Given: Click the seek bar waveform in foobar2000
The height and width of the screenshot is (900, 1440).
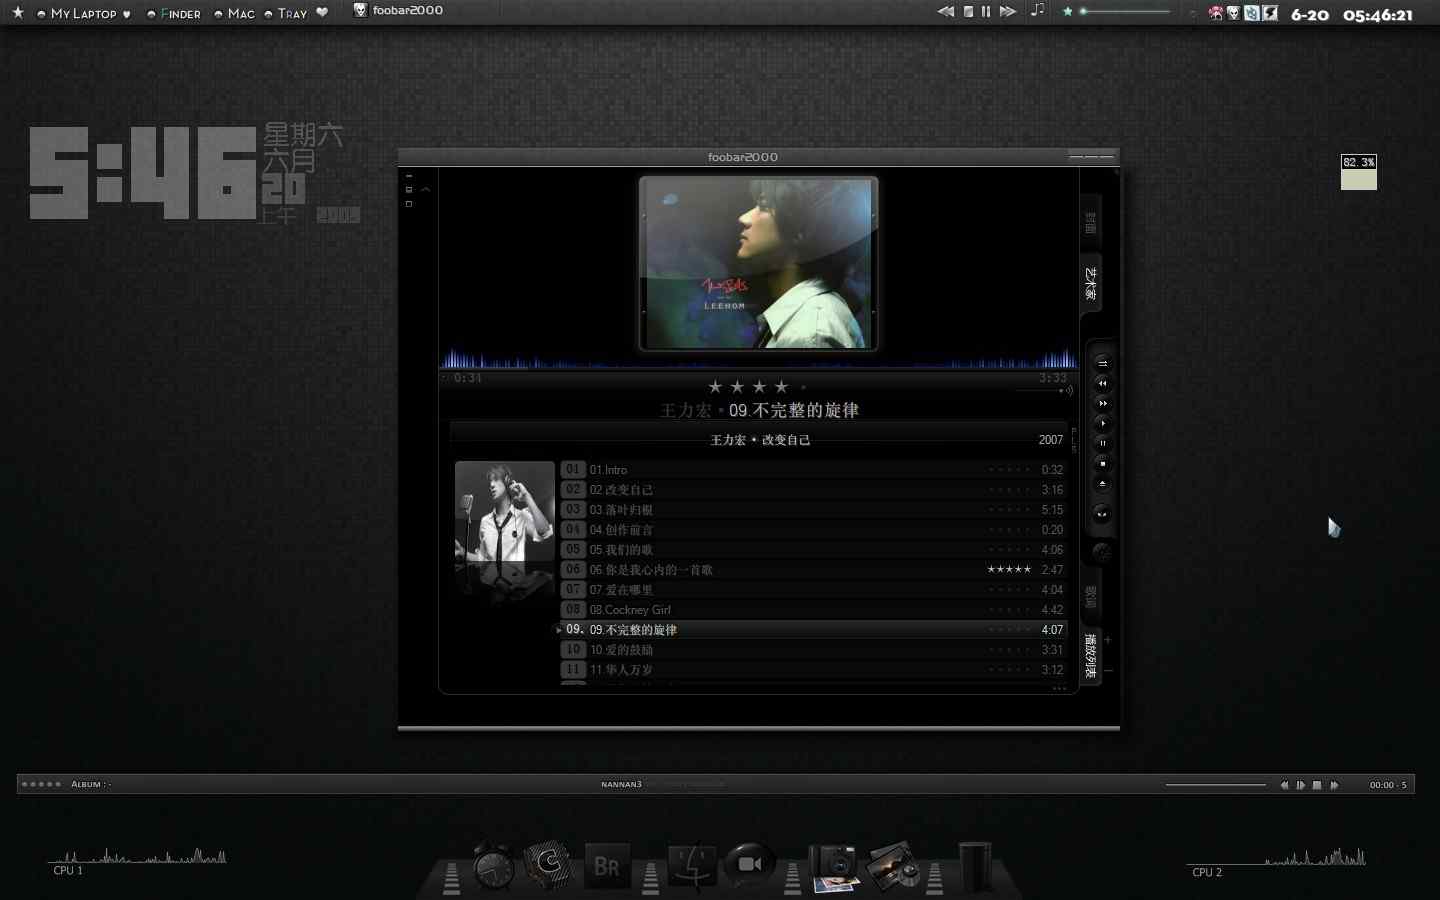Looking at the screenshot, I should click(x=759, y=359).
